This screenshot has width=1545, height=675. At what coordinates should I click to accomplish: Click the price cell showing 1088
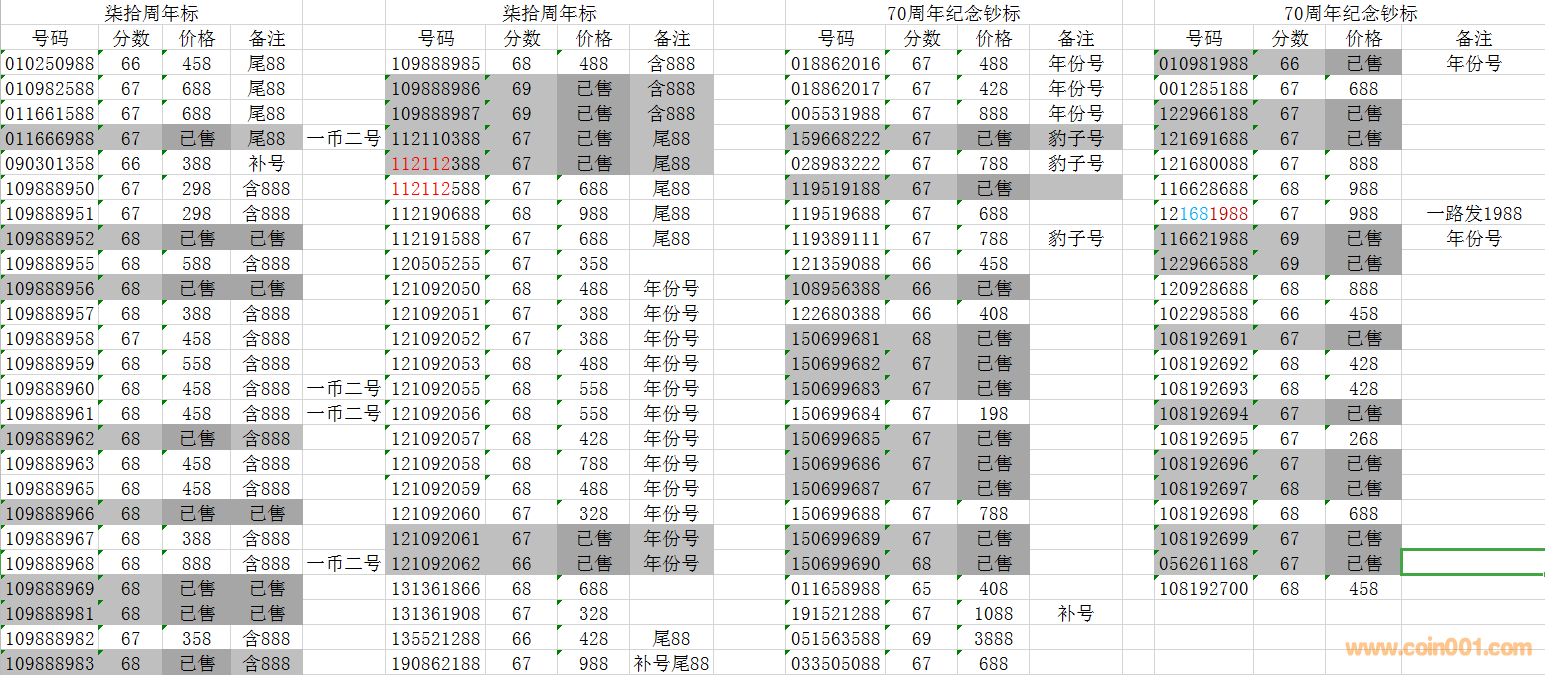click(x=993, y=614)
